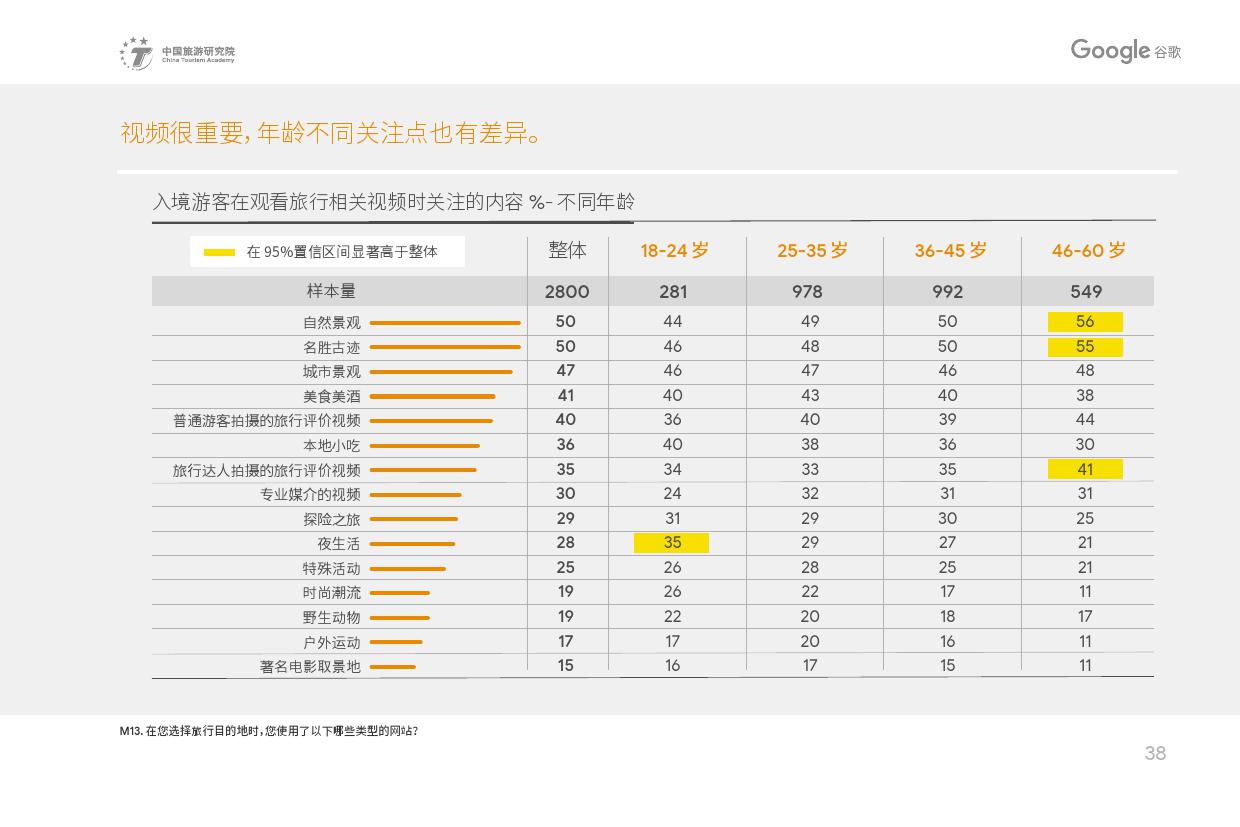Click the page number 38
This screenshot has height=827, width=1240.
coord(1155,754)
